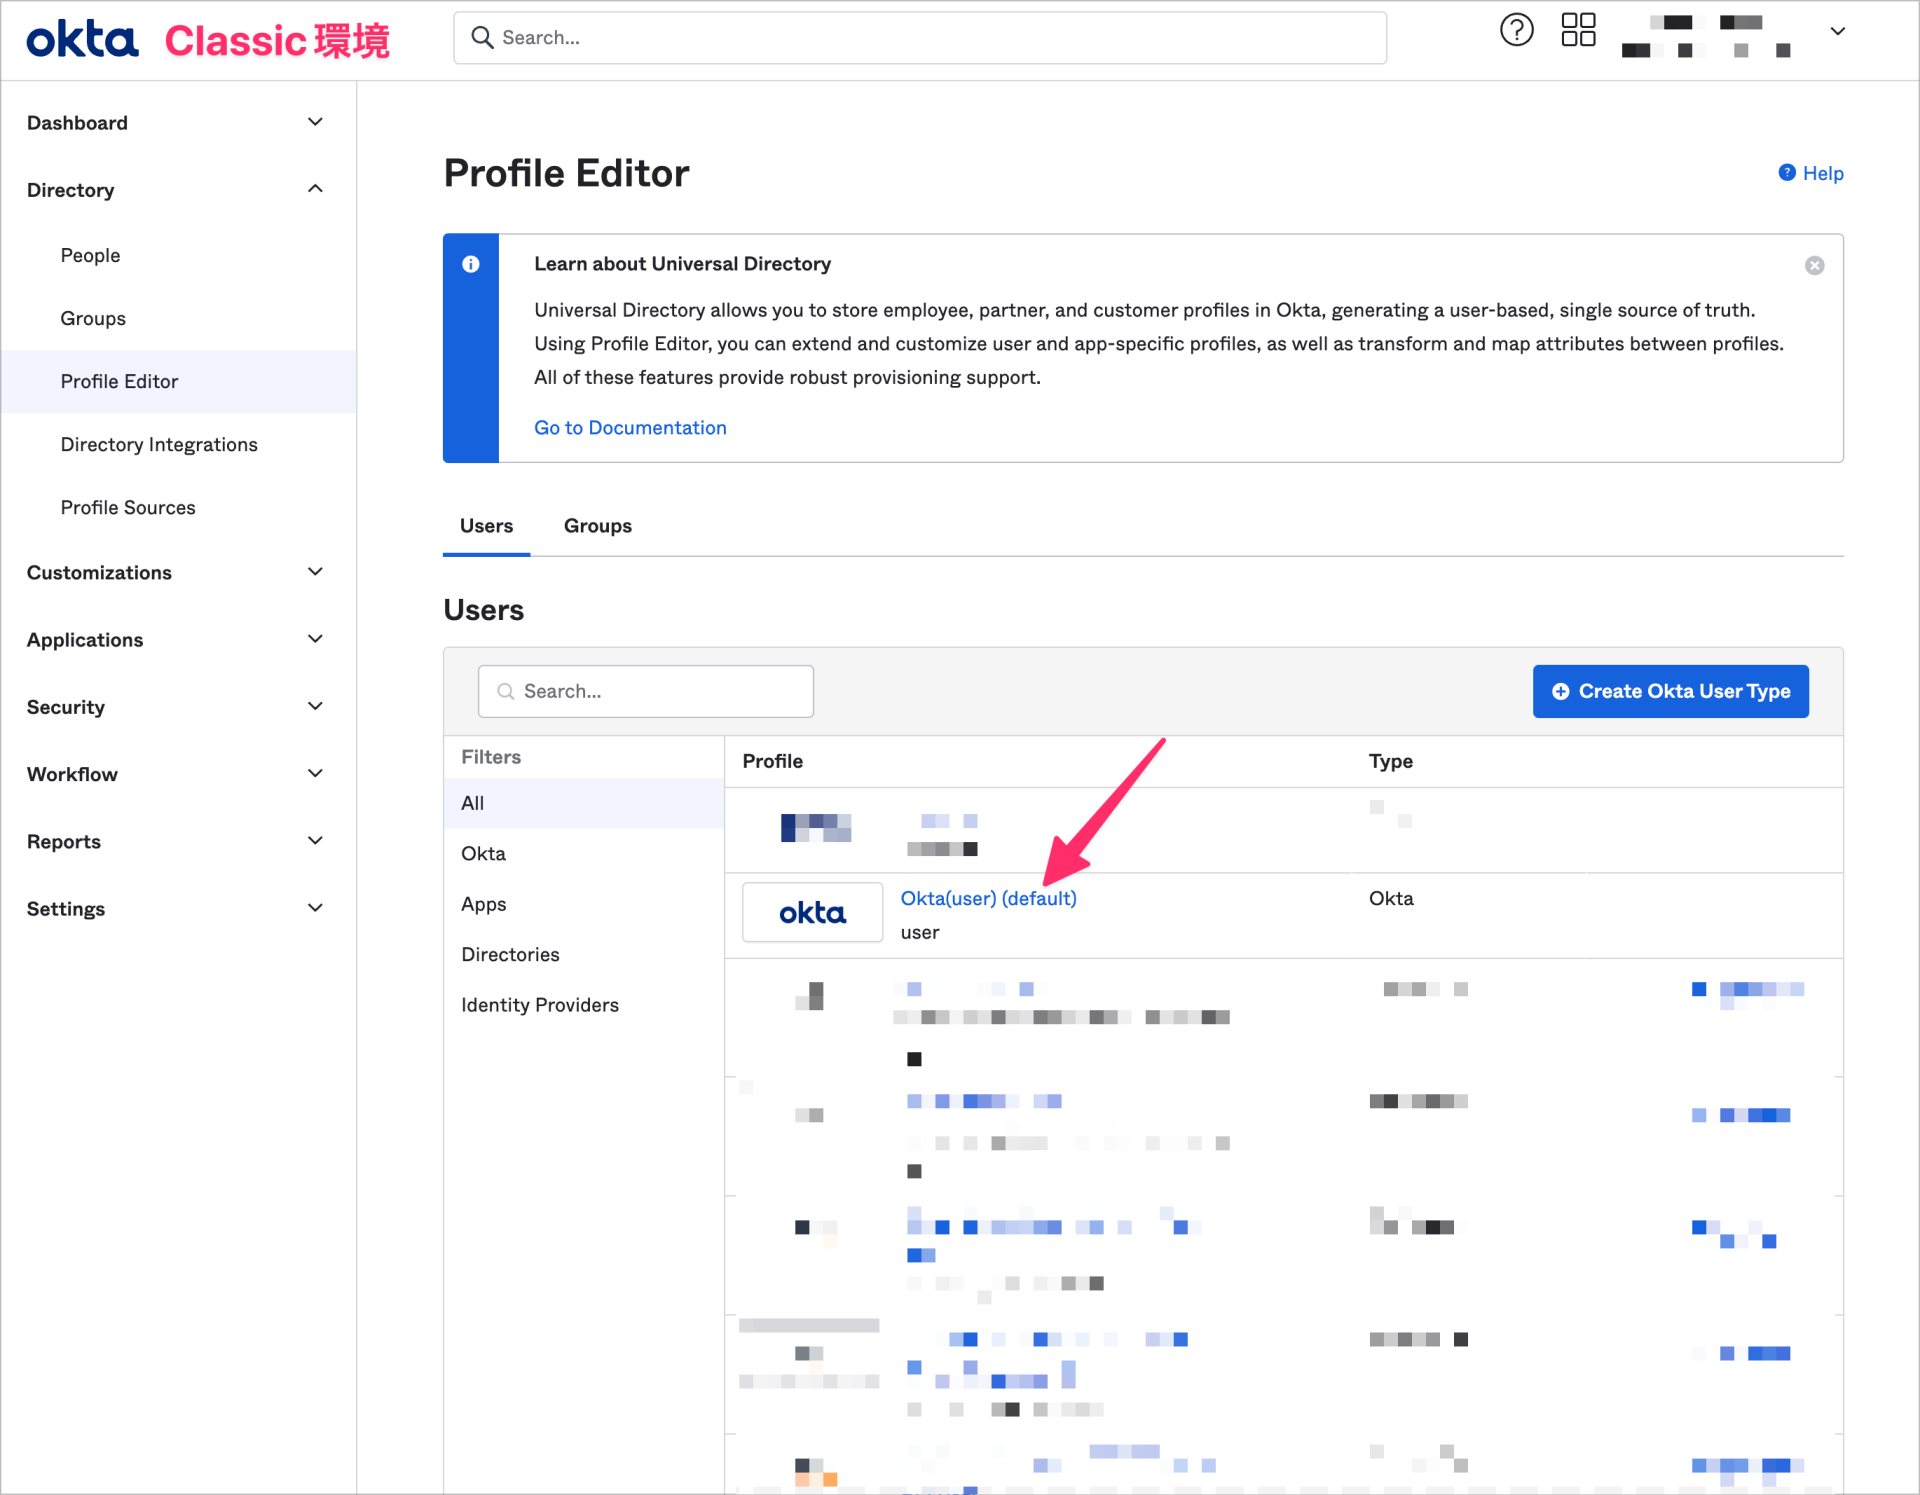Click the Create Okta User Type button
This screenshot has width=1920, height=1495.
click(1670, 691)
